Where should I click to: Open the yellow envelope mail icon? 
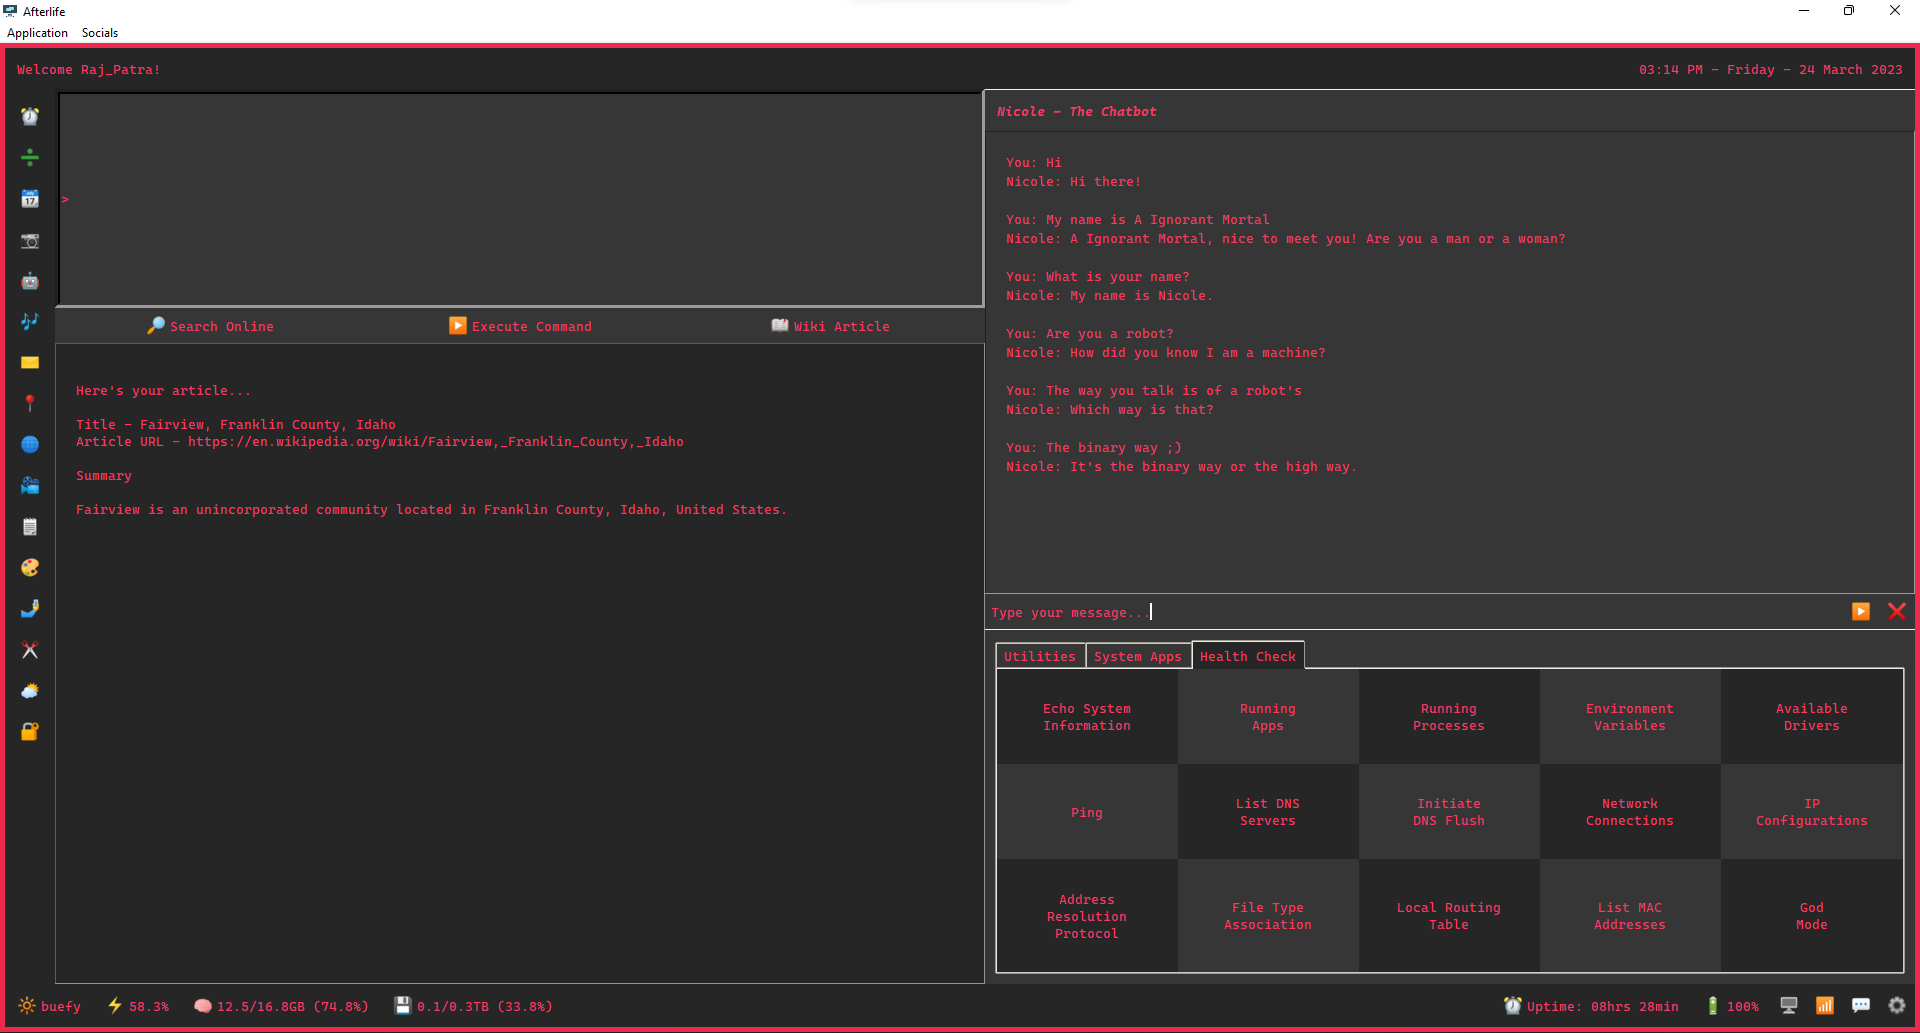[30, 362]
